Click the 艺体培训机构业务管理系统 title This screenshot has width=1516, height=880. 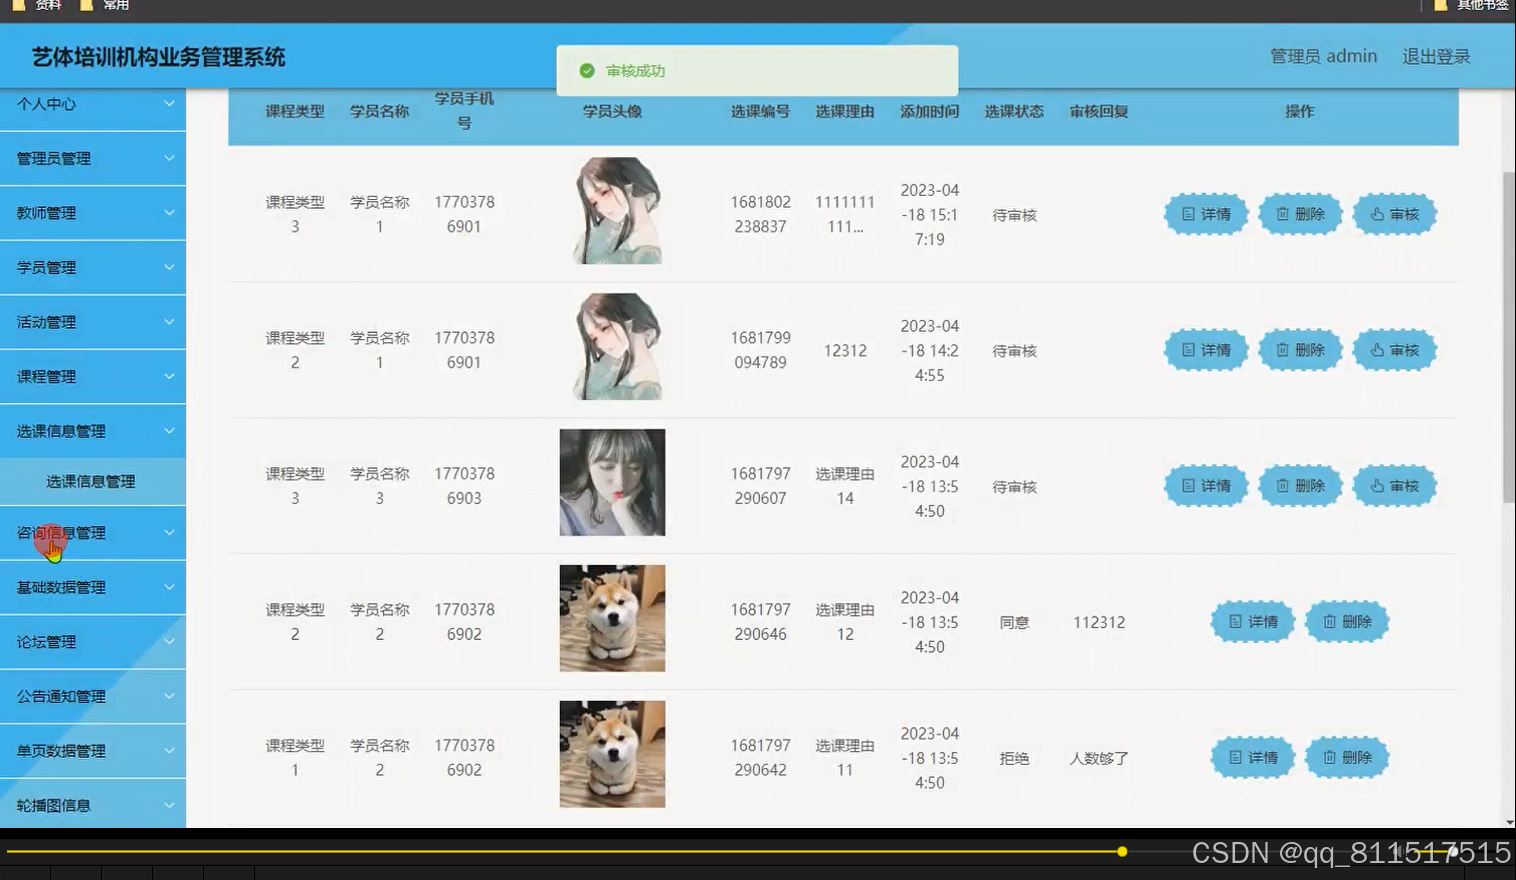click(x=158, y=58)
